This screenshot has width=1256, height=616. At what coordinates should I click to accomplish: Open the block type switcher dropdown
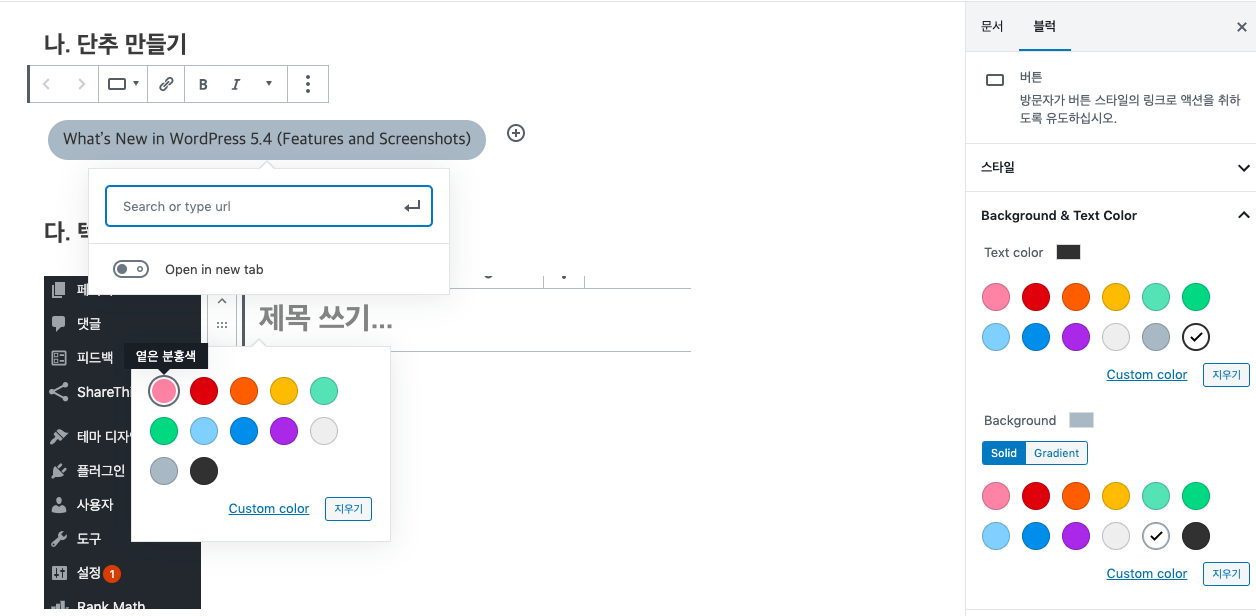(123, 85)
